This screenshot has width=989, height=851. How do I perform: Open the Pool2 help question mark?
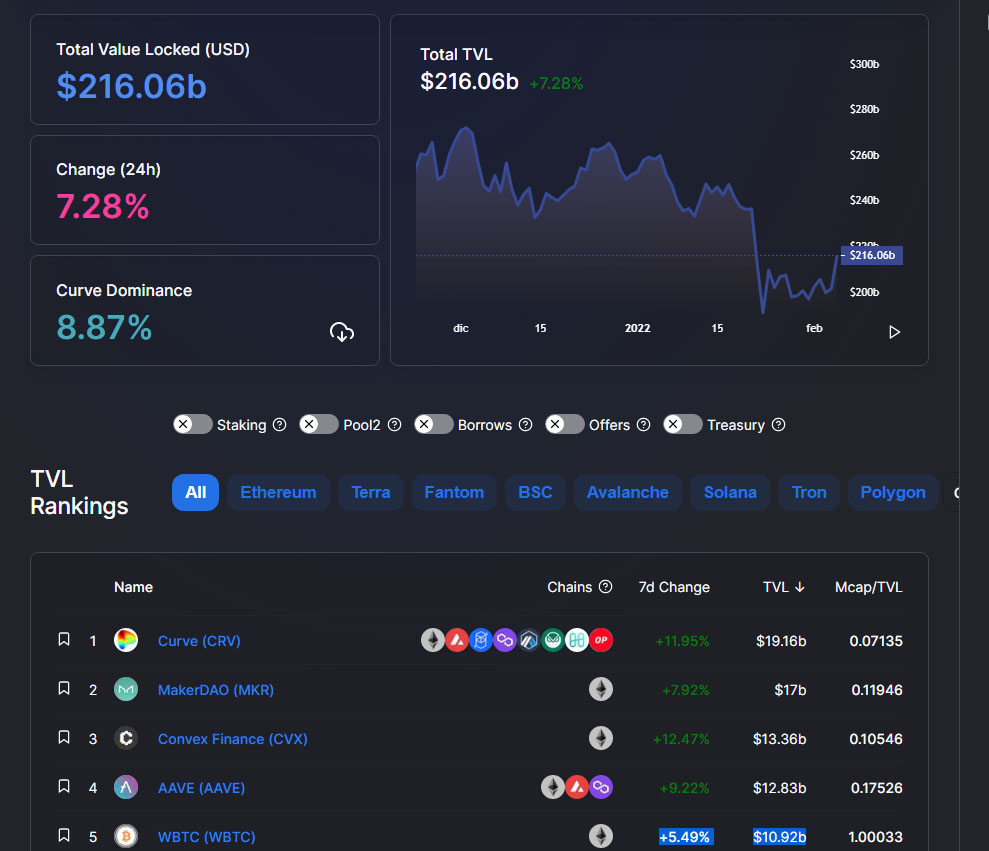[394, 425]
